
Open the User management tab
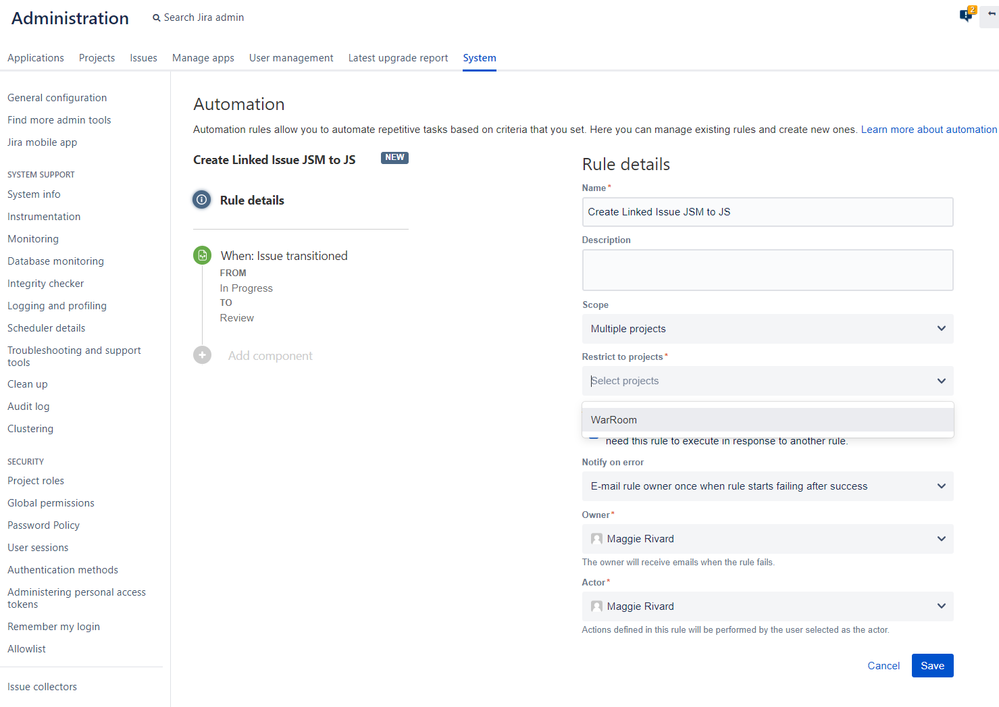[x=291, y=58]
